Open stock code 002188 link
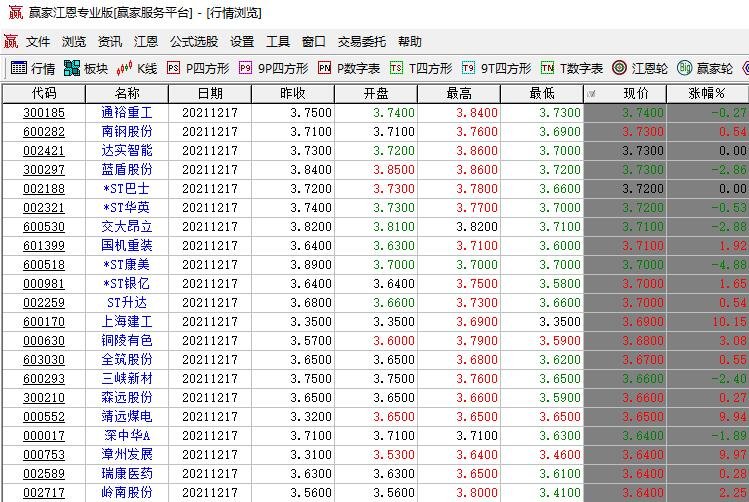Viewport: 749px width, 502px height. pyautogui.click(x=44, y=189)
